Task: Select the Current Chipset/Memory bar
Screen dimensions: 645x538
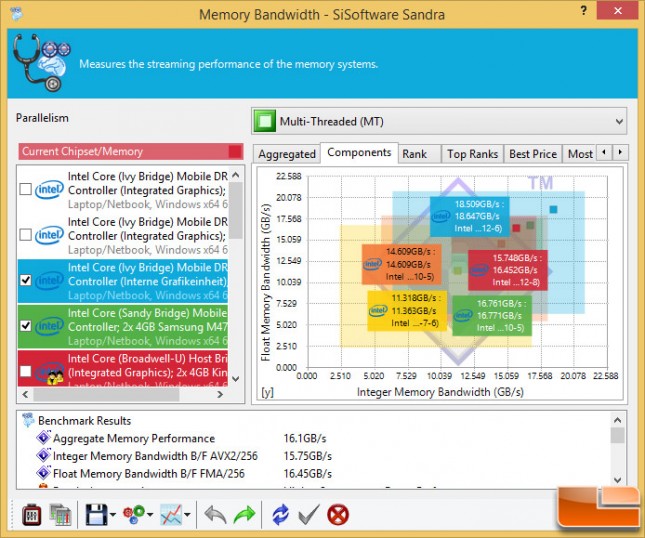Action: (x=131, y=151)
